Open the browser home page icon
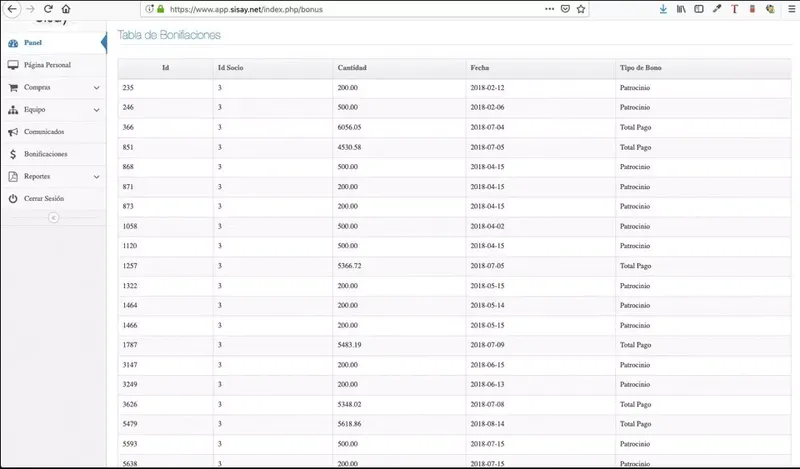This screenshot has height=469, width=800. click(x=66, y=9)
